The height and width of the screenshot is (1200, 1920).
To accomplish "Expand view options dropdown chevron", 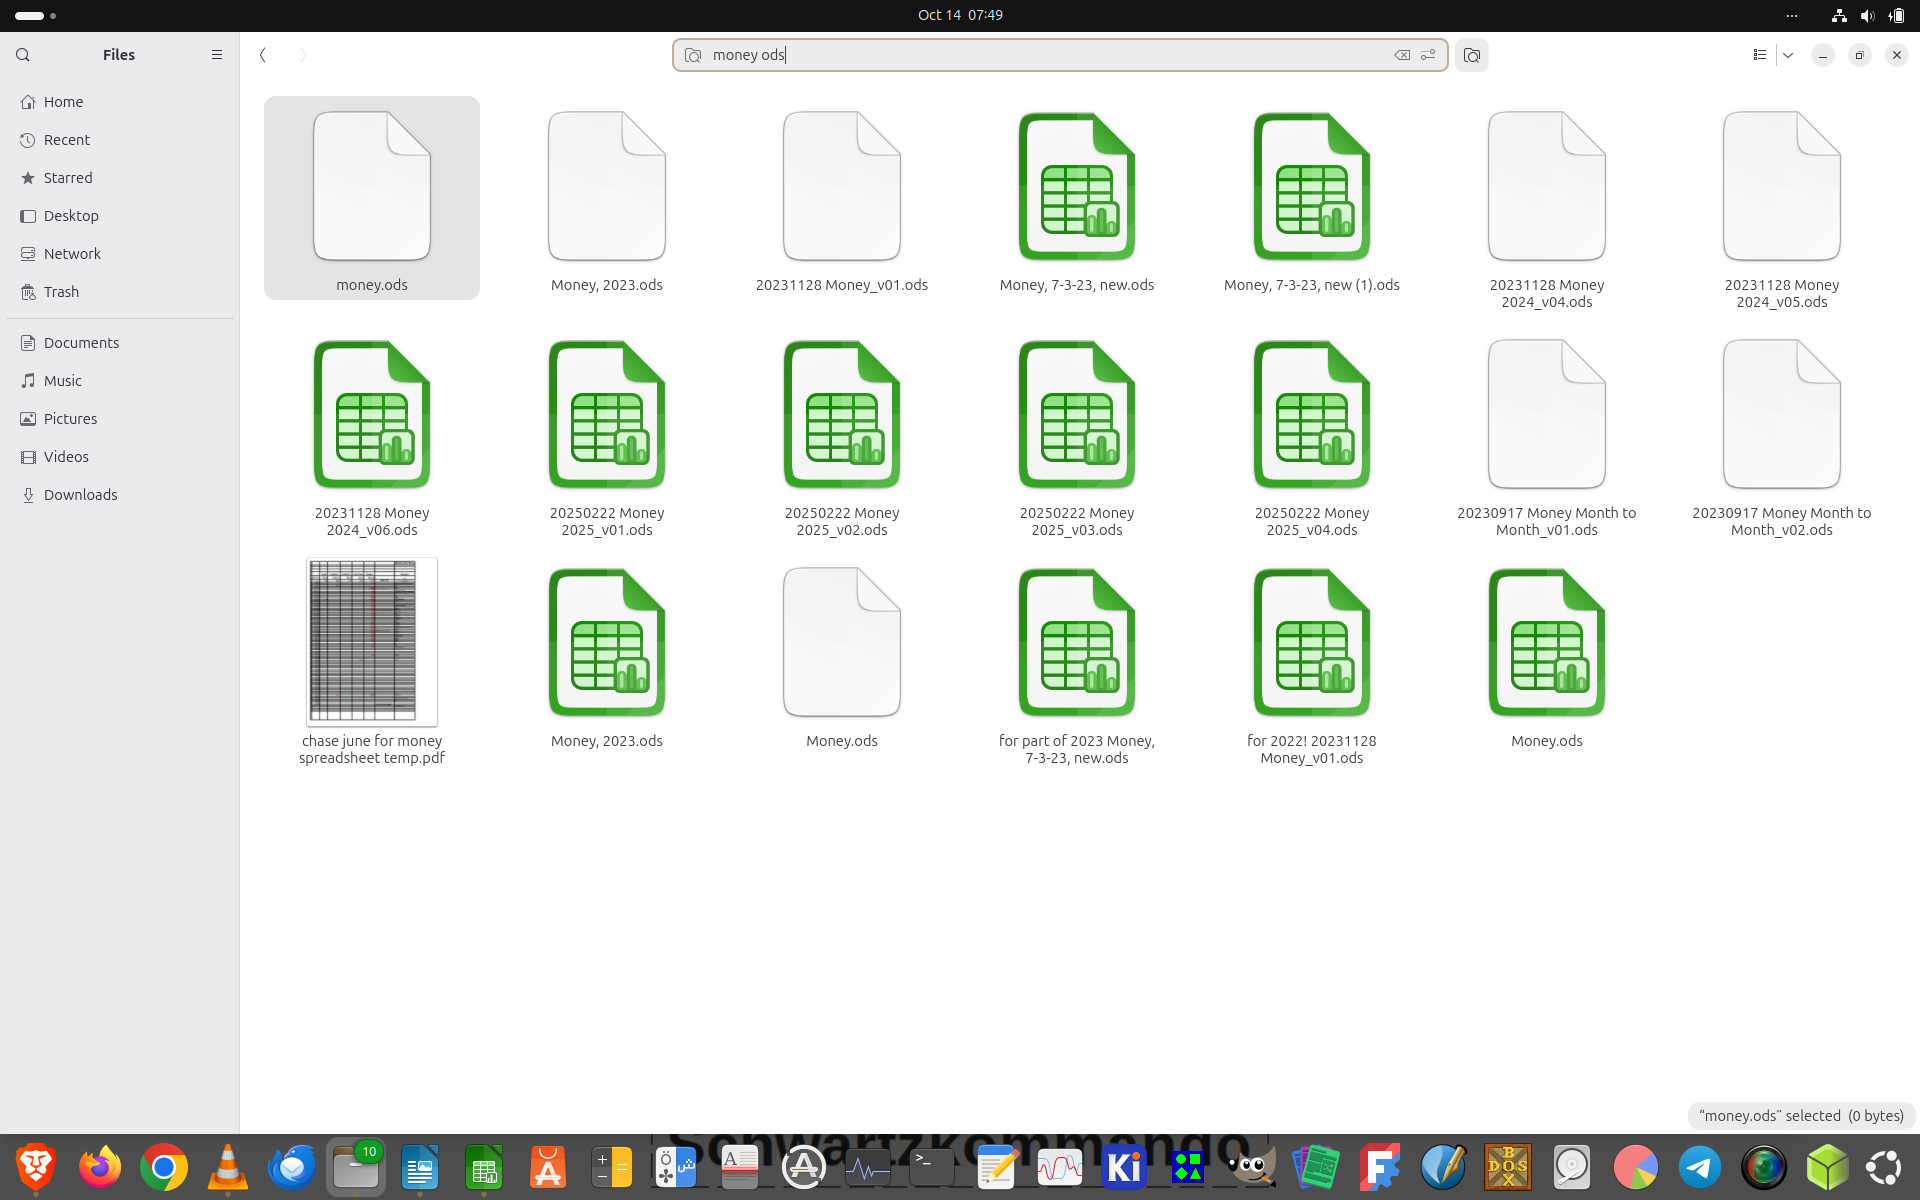I will click(x=1788, y=55).
